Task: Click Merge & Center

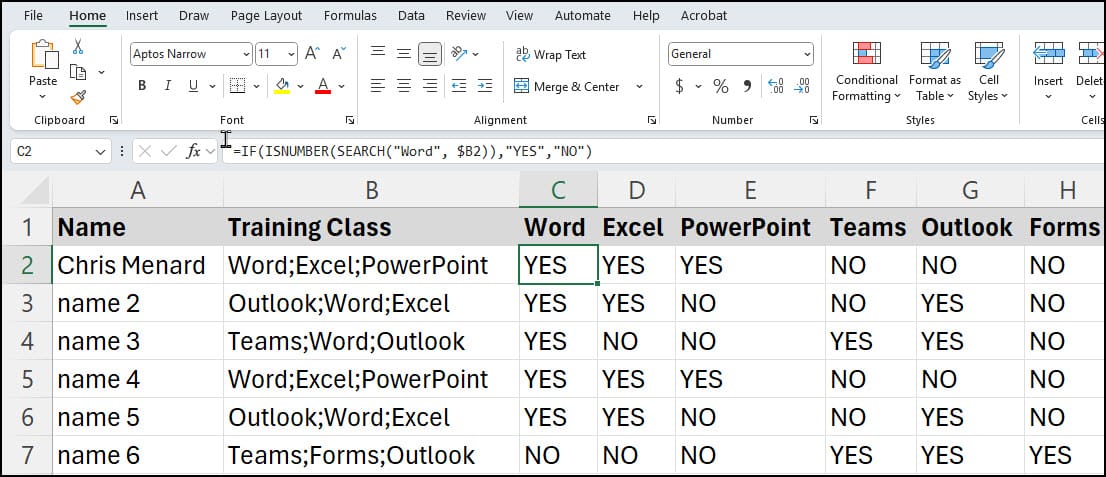Action: point(567,87)
